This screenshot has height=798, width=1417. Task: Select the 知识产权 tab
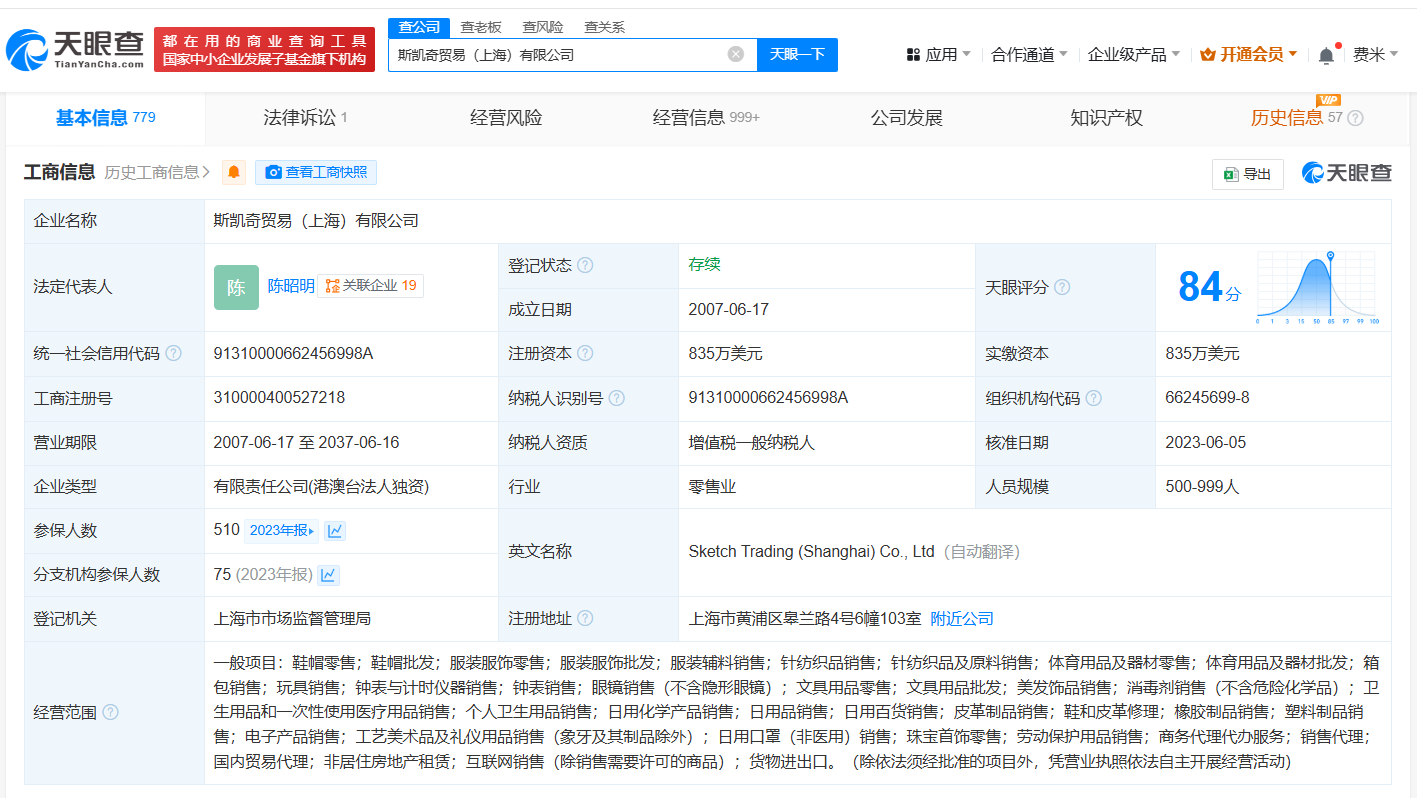tap(1106, 118)
